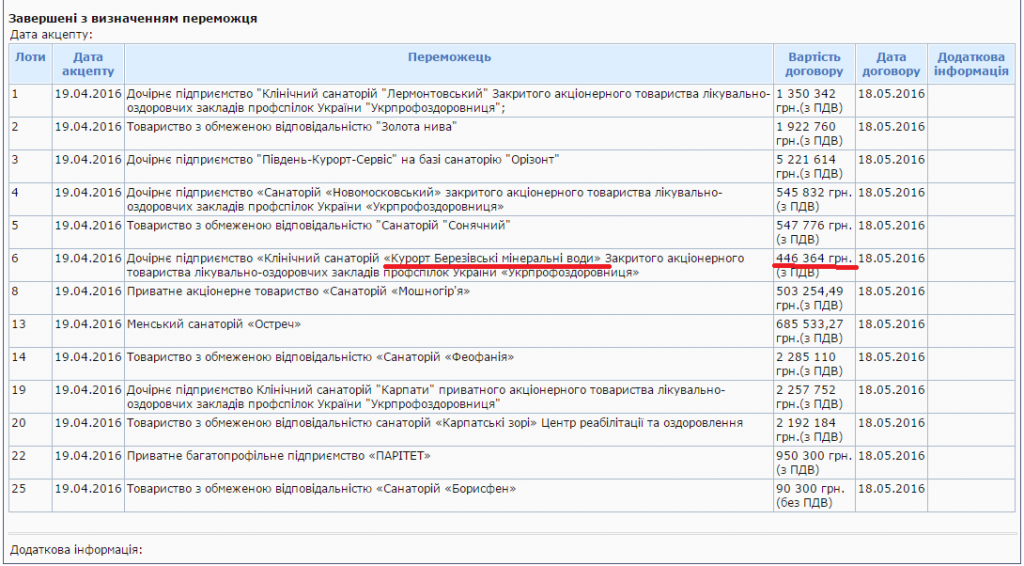The image size is (1024, 566).
Task: Click the "Додаткова інформація" column header
Action: [x=971, y=64]
